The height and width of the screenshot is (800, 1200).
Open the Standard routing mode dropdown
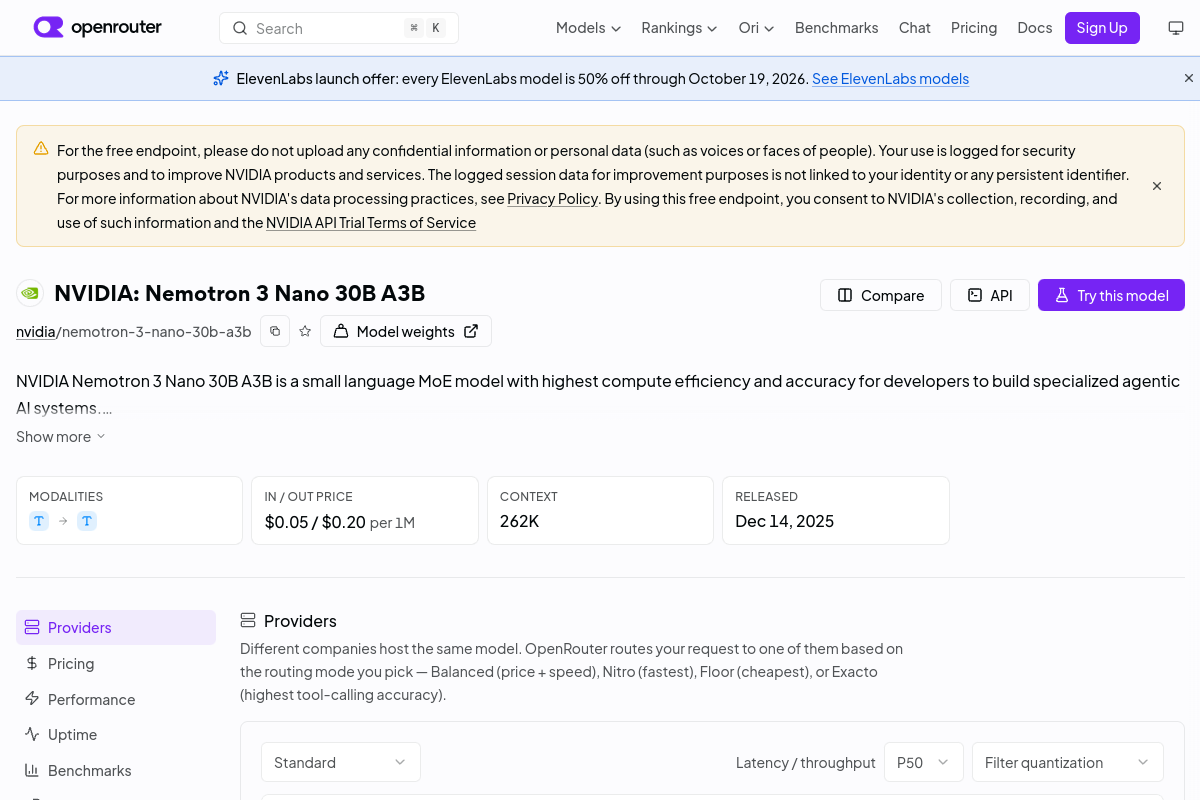[341, 762]
